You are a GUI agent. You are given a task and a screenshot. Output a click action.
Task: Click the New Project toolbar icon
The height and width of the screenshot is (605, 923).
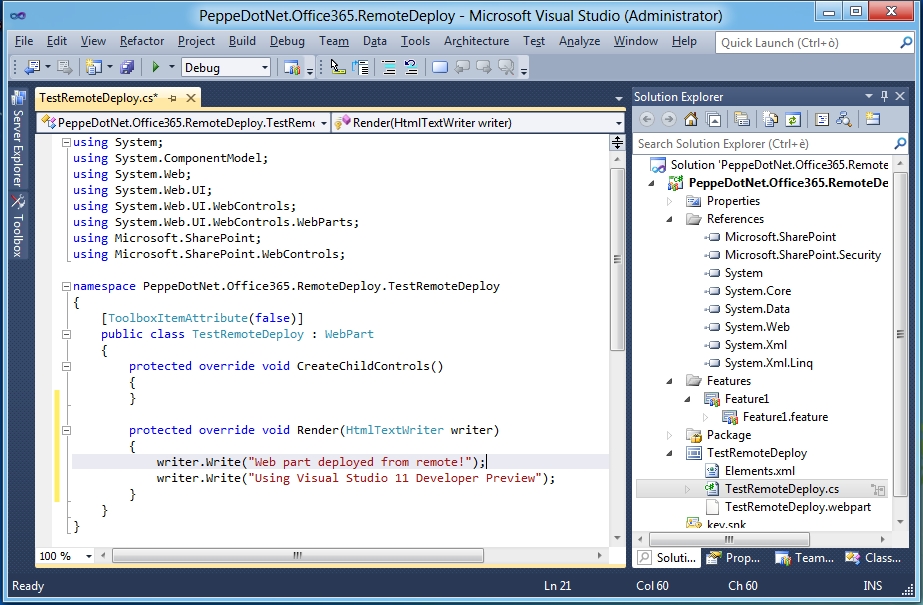click(x=93, y=68)
